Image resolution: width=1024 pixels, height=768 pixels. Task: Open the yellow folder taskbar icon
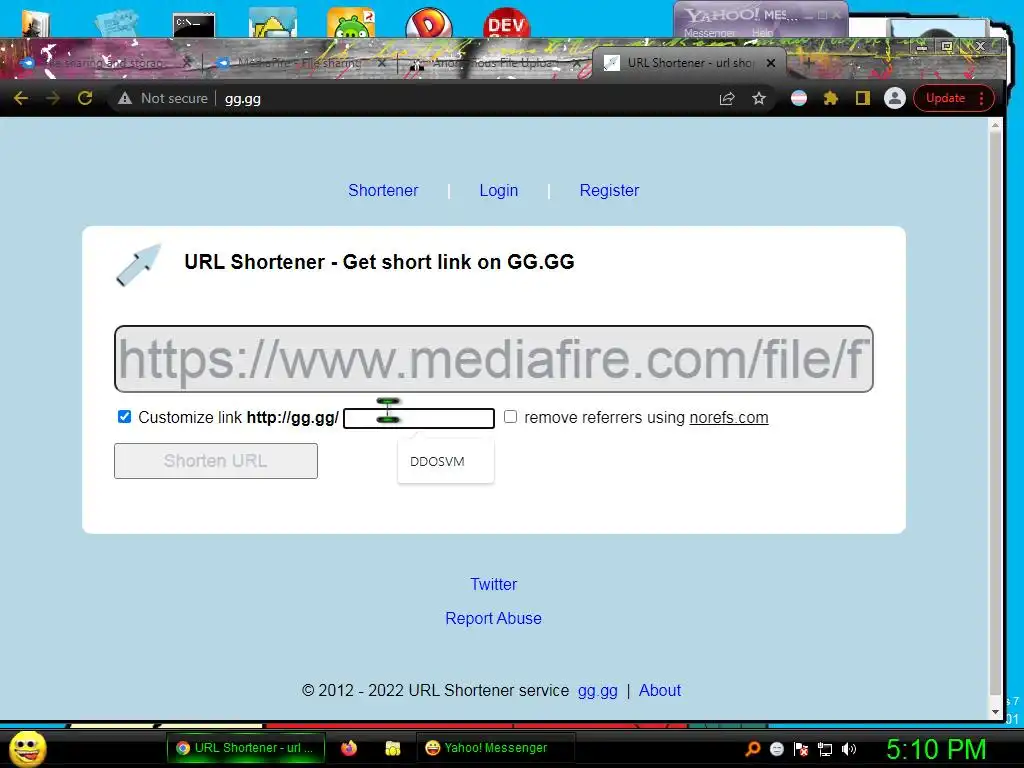coord(392,748)
